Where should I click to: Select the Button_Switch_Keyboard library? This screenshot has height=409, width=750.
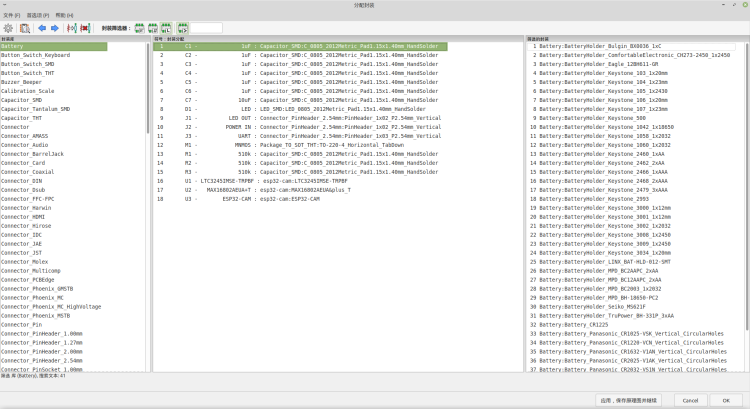35,55
